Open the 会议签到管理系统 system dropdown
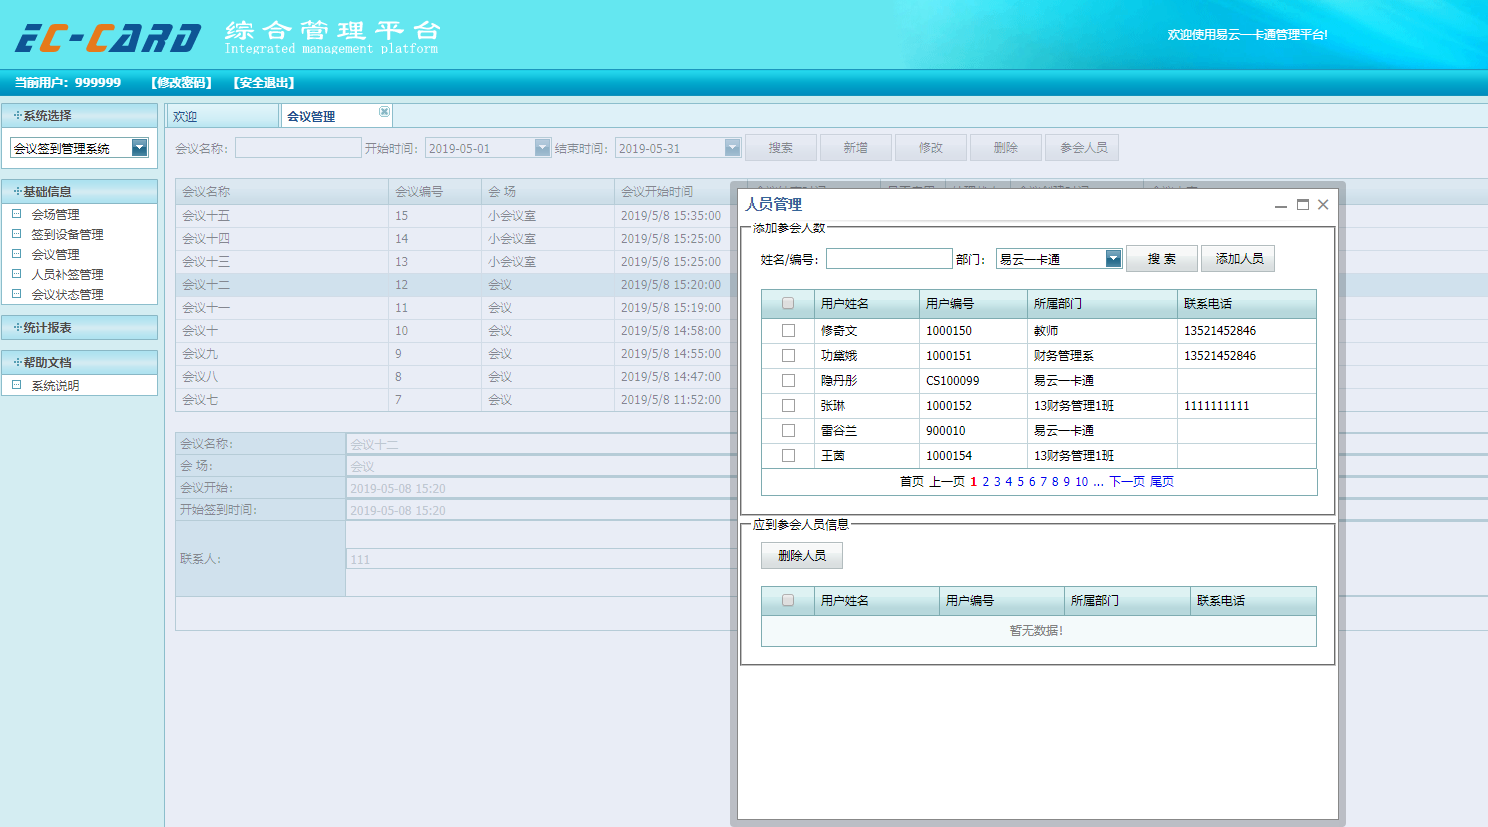This screenshot has width=1488, height=827. click(140, 148)
